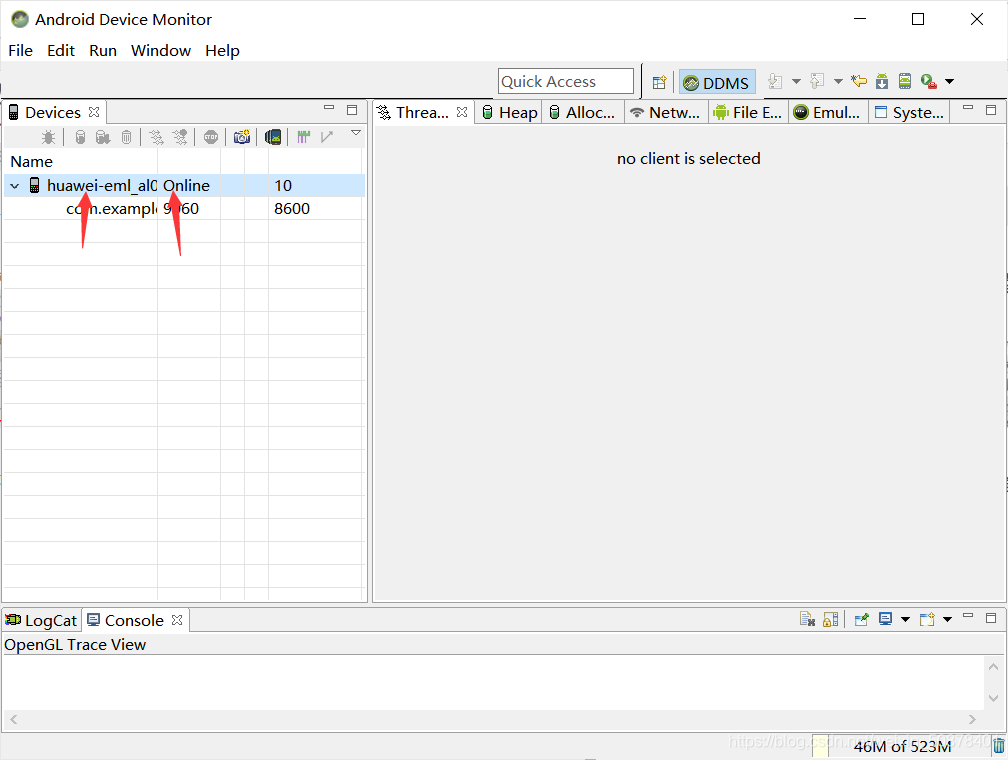Open the Edit menu
This screenshot has width=1008, height=760.
(61, 51)
